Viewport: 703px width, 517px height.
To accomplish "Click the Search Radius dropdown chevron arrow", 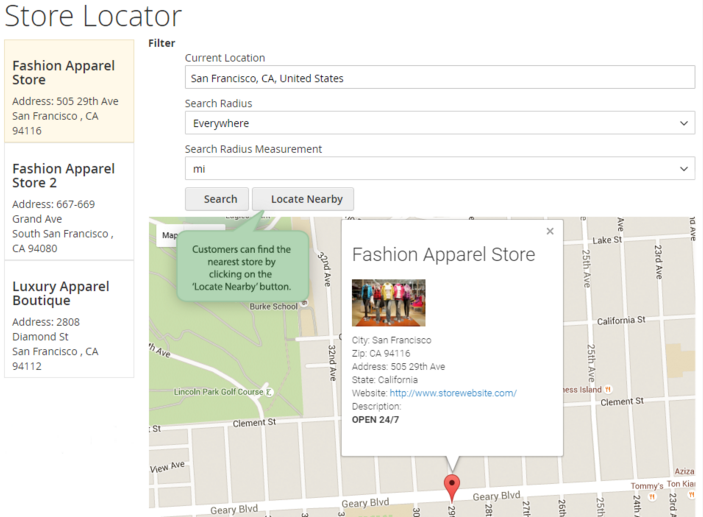I will (684, 124).
